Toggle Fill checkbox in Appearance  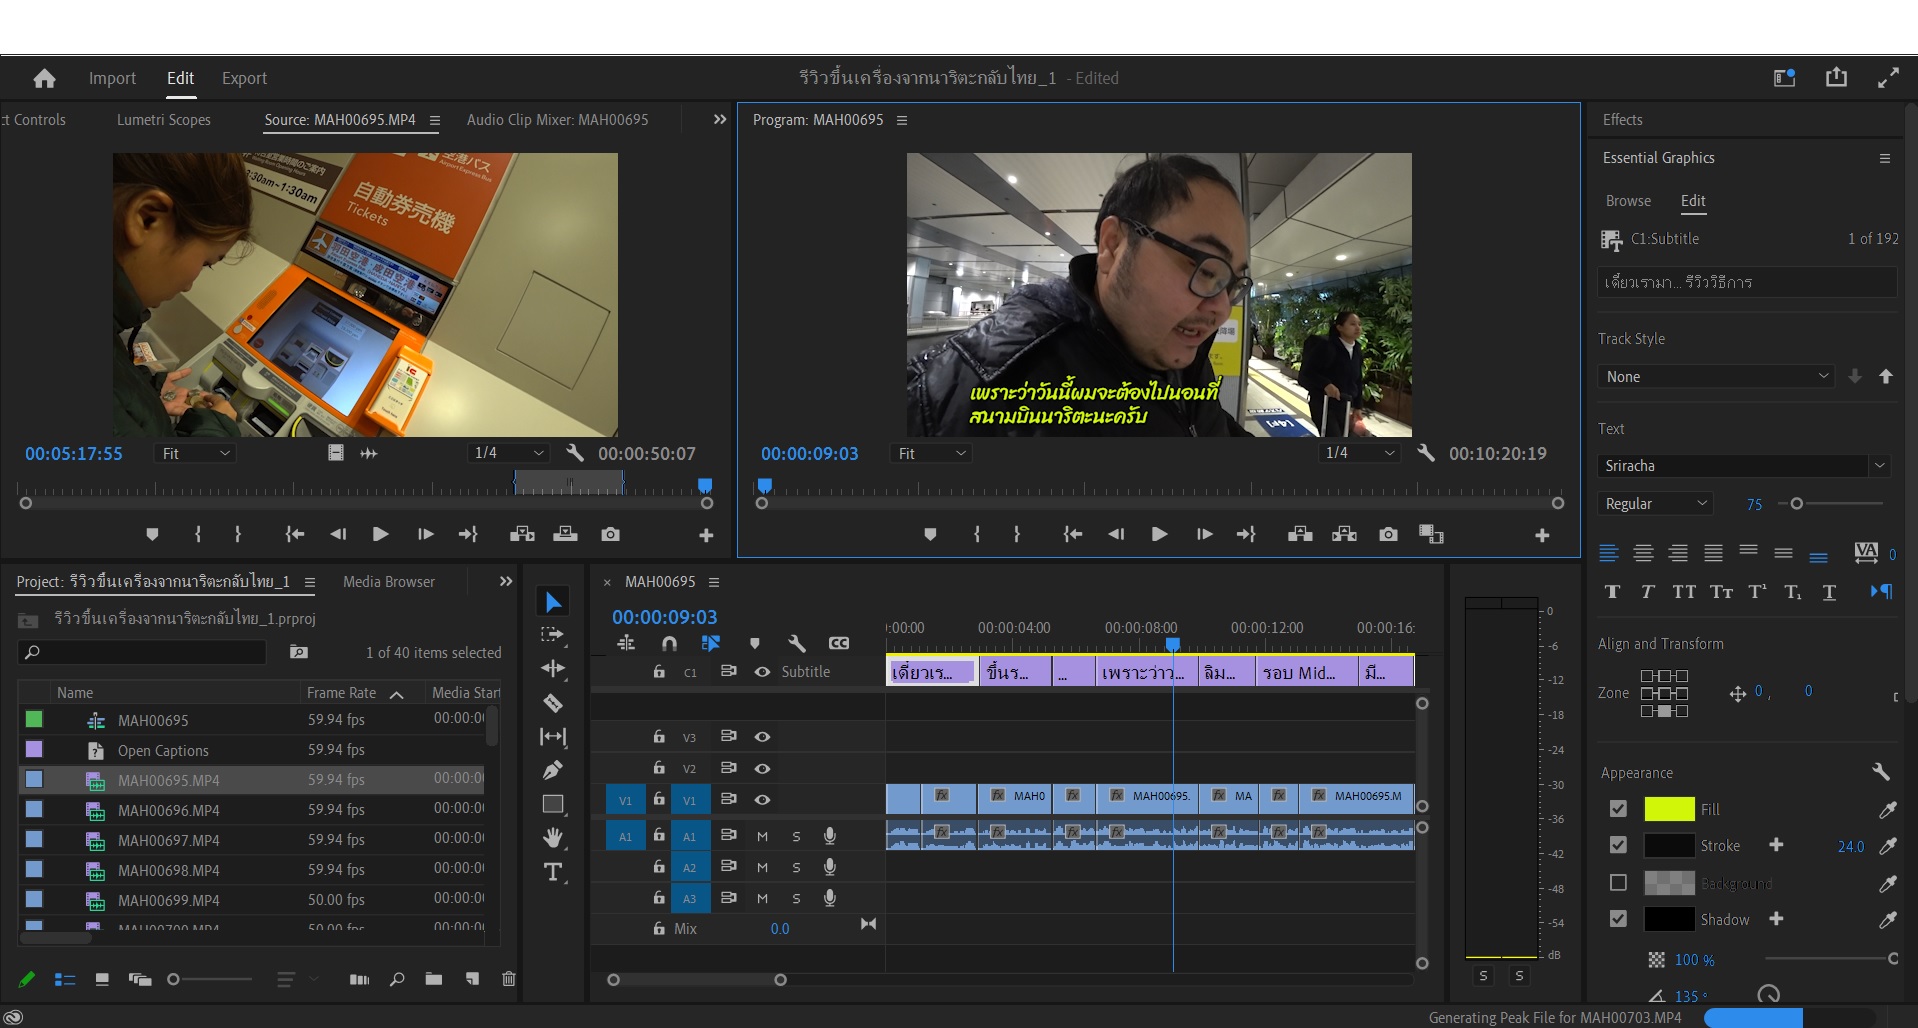[x=1618, y=809]
